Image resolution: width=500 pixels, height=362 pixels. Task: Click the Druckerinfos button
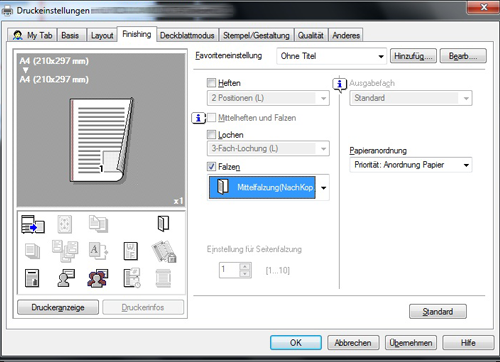[143, 307]
